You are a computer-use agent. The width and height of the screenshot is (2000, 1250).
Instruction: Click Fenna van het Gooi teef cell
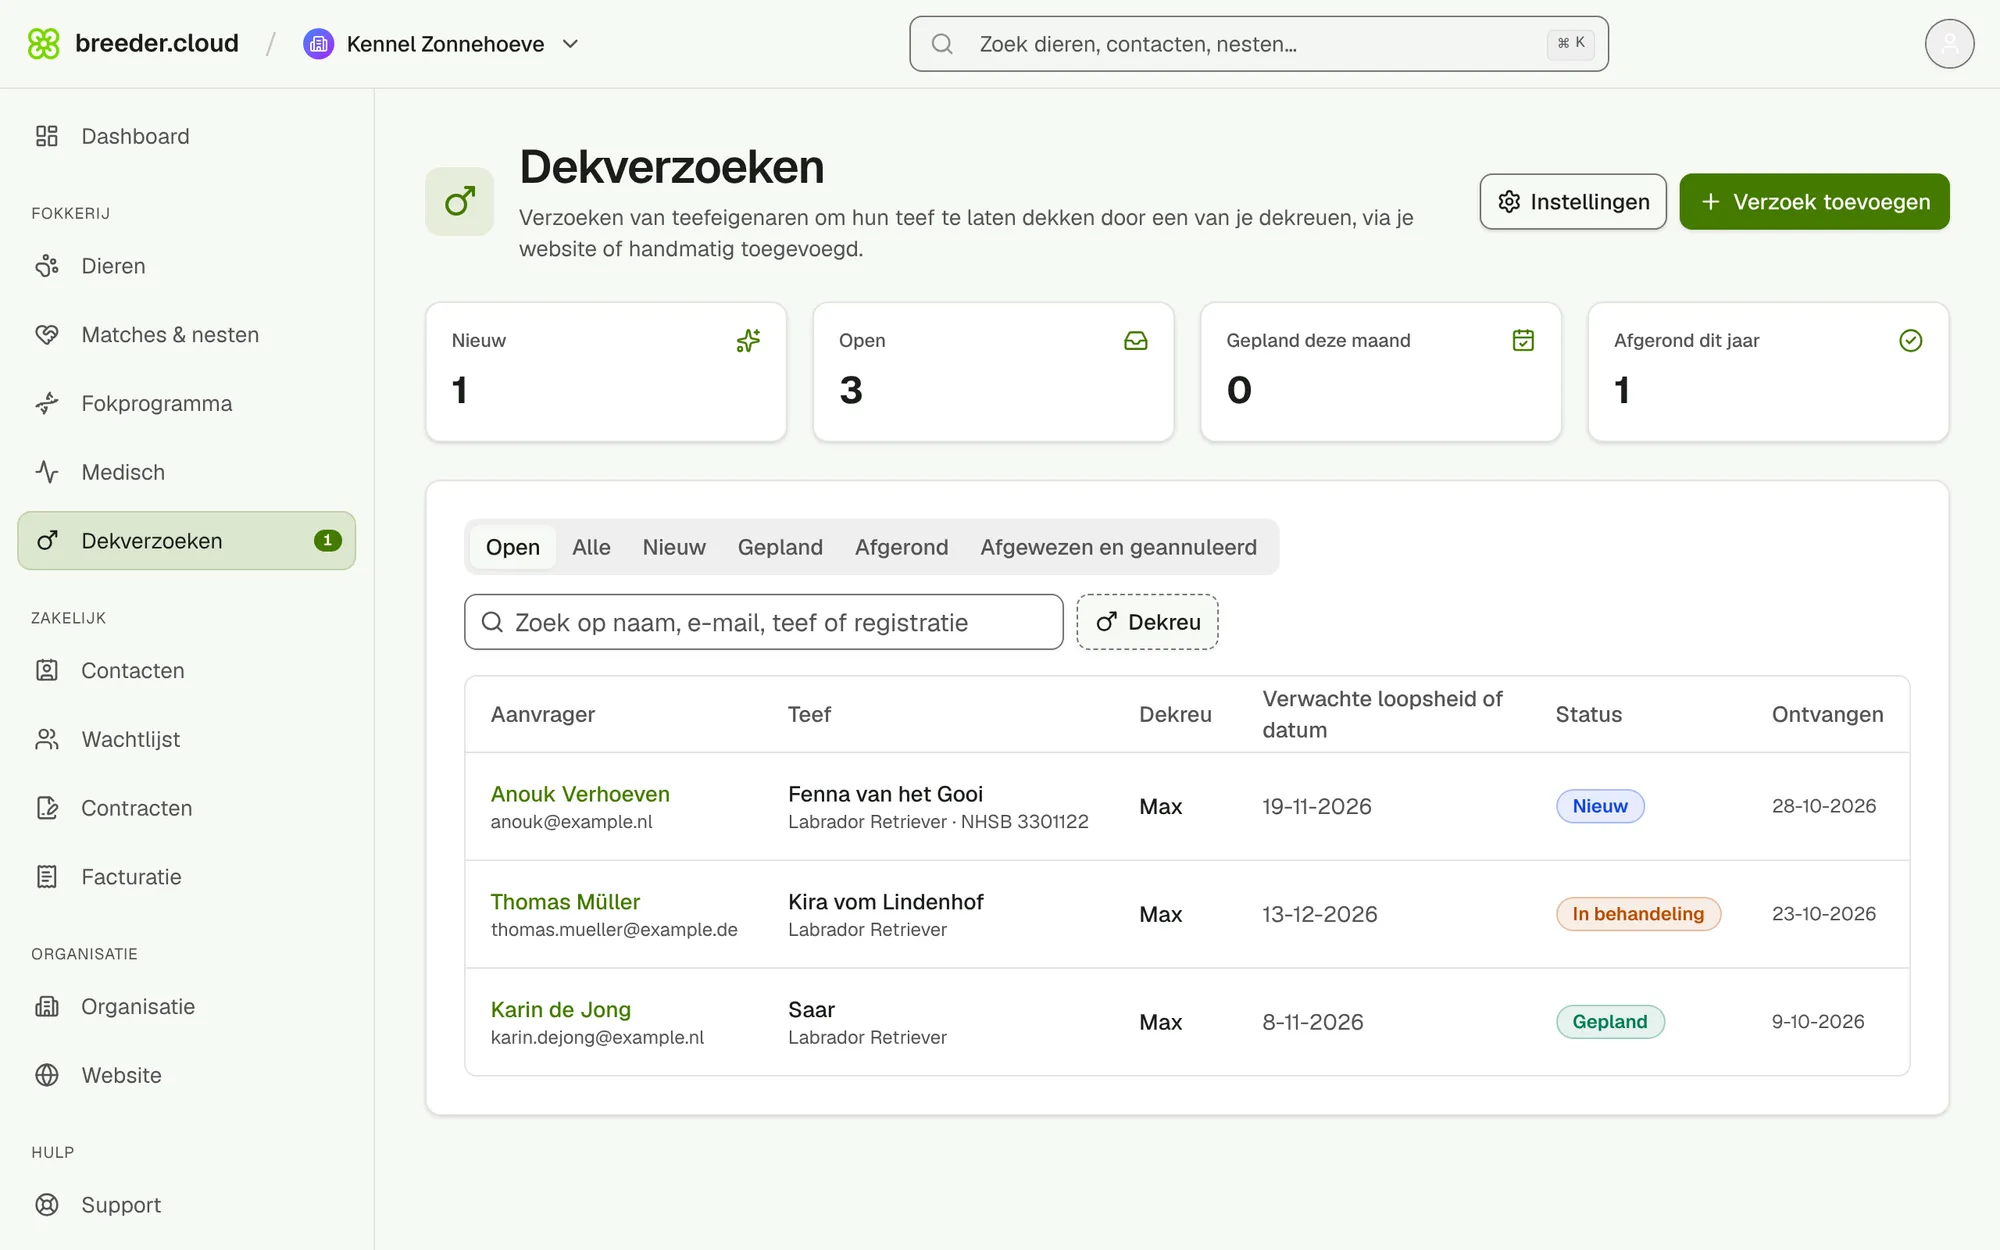coord(938,807)
